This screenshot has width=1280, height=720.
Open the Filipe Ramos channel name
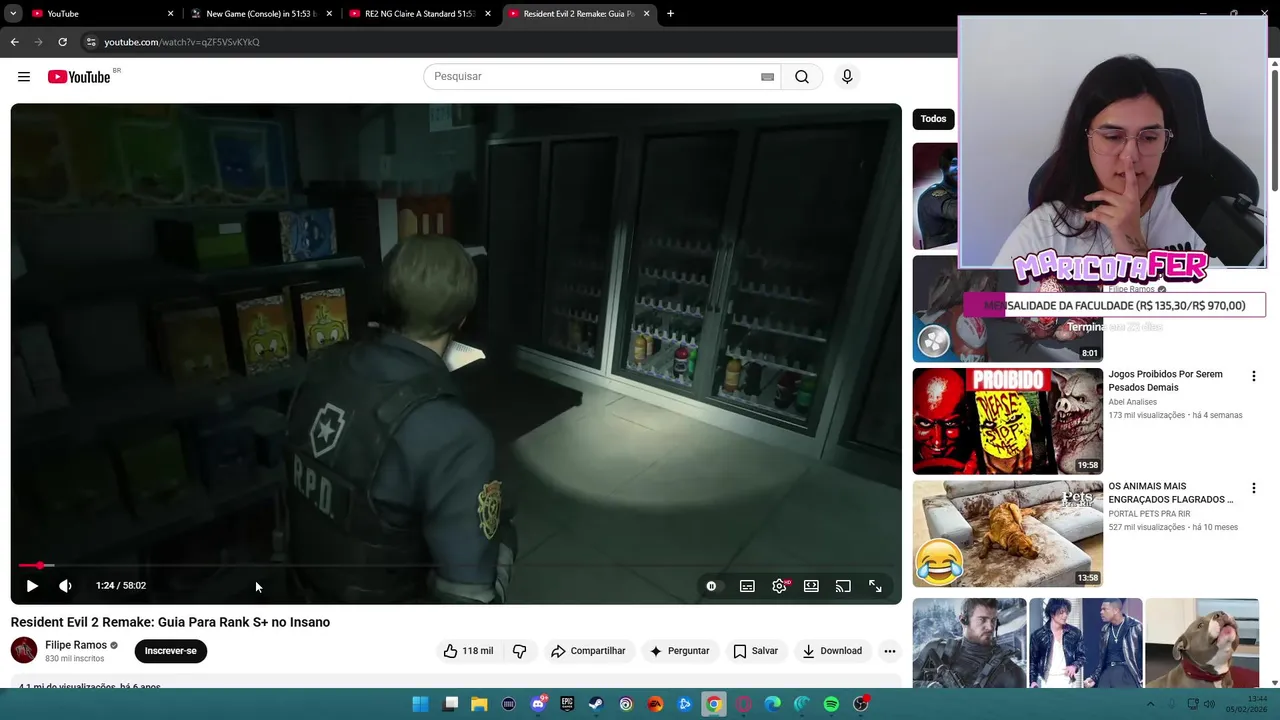click(x=76, y=645)
